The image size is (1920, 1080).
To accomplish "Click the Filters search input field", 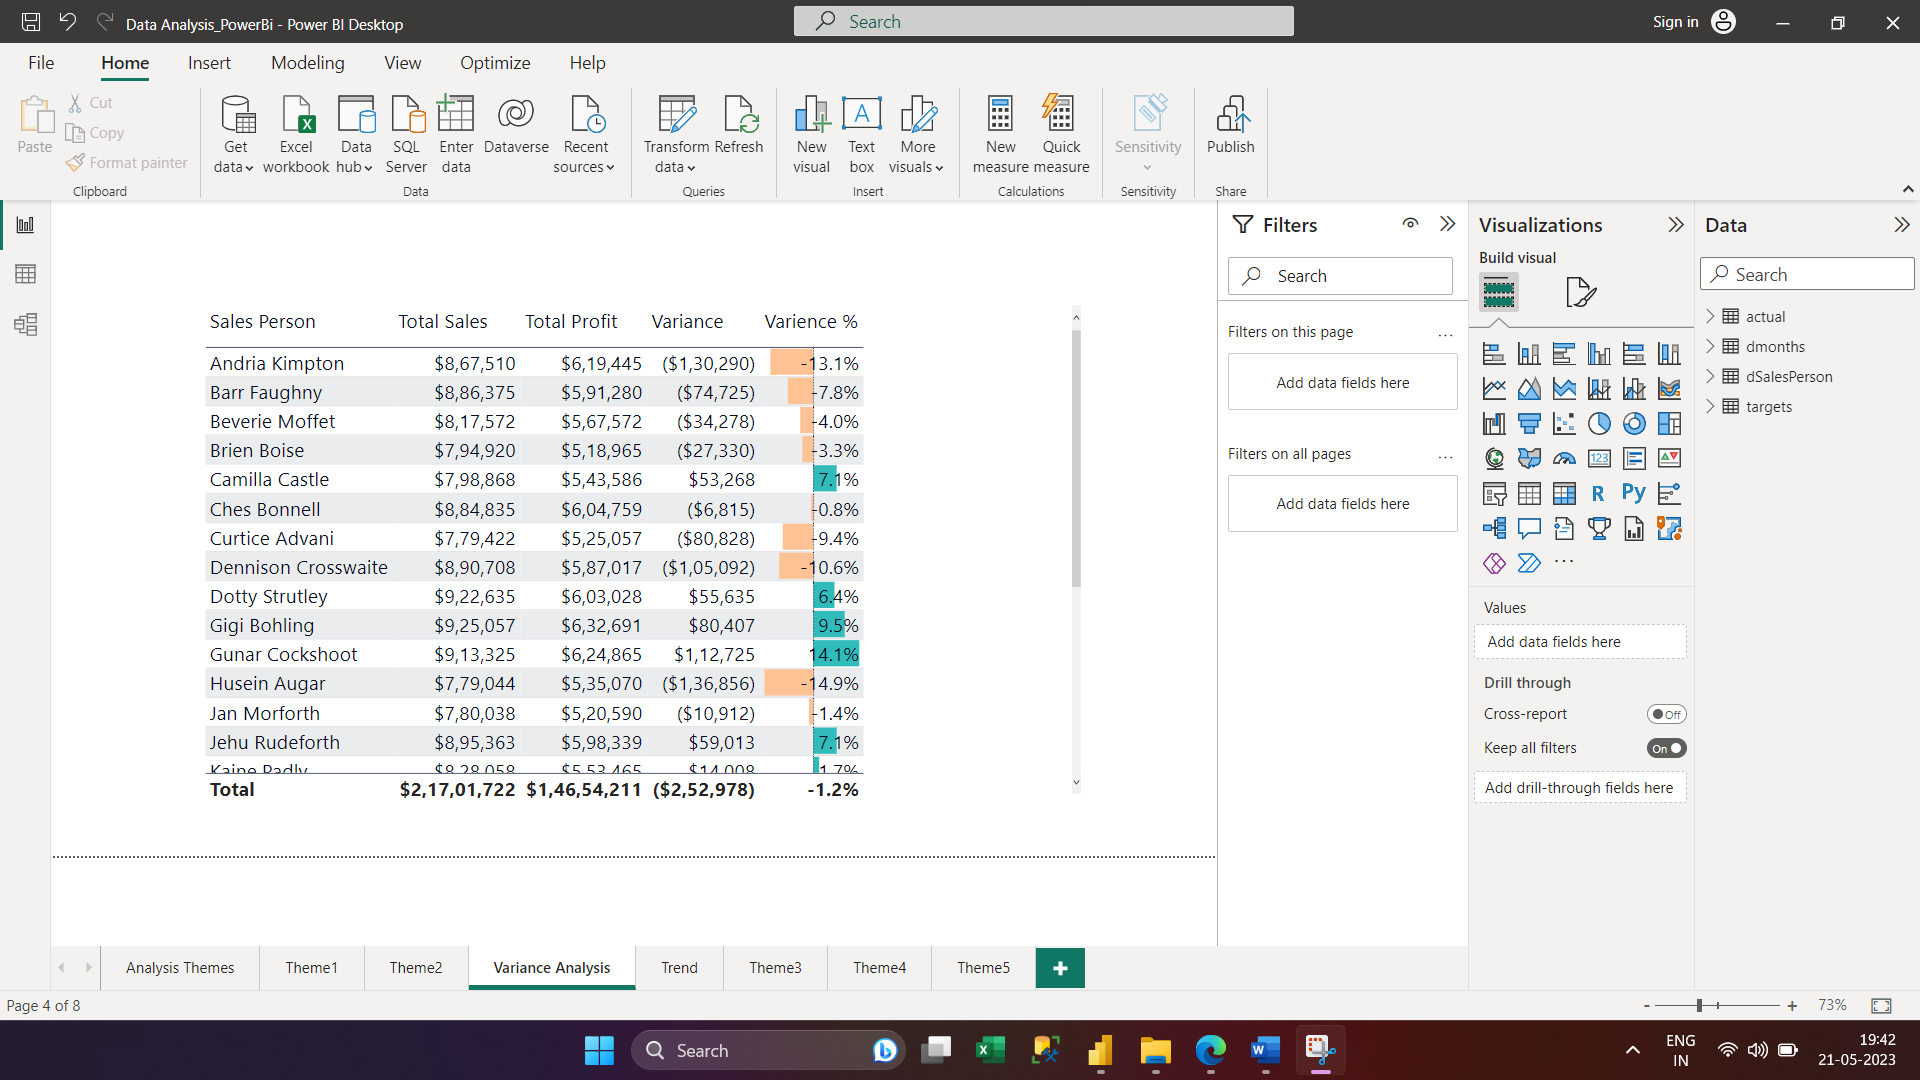I will [x=1341, y=276].
